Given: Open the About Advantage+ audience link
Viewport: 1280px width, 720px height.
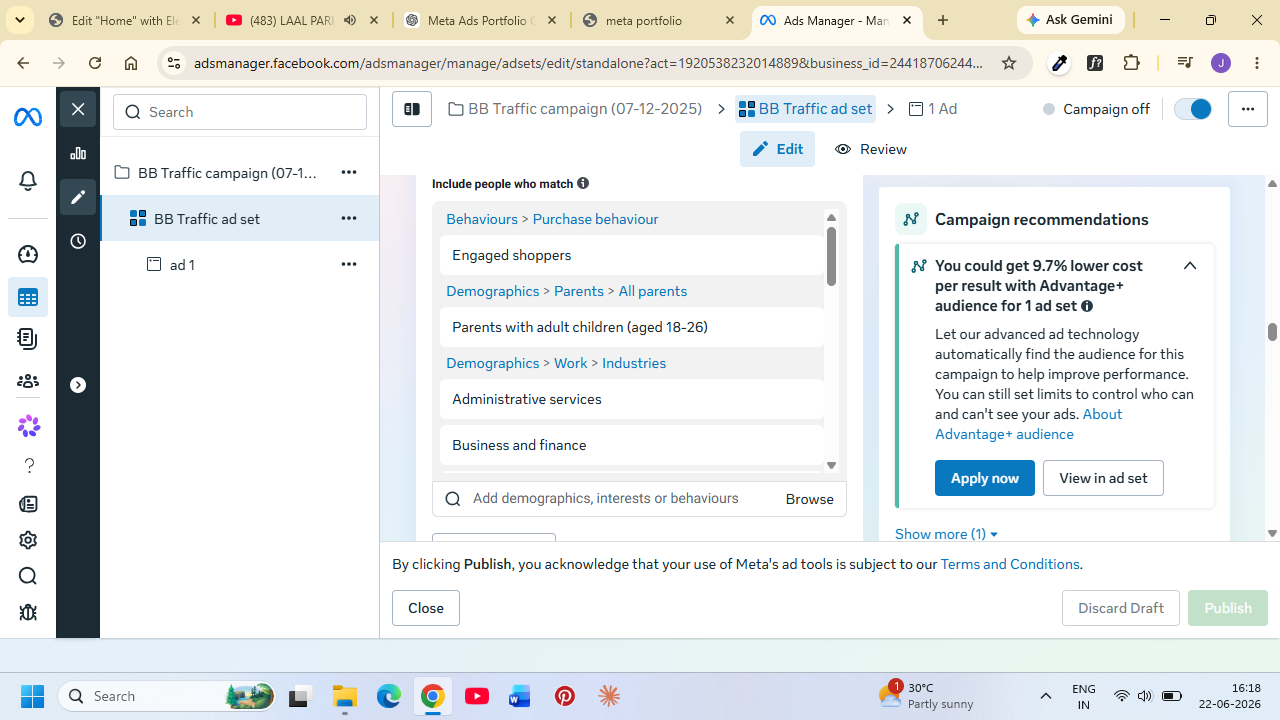Looking at the screenshot, I should coord(1029,424).
